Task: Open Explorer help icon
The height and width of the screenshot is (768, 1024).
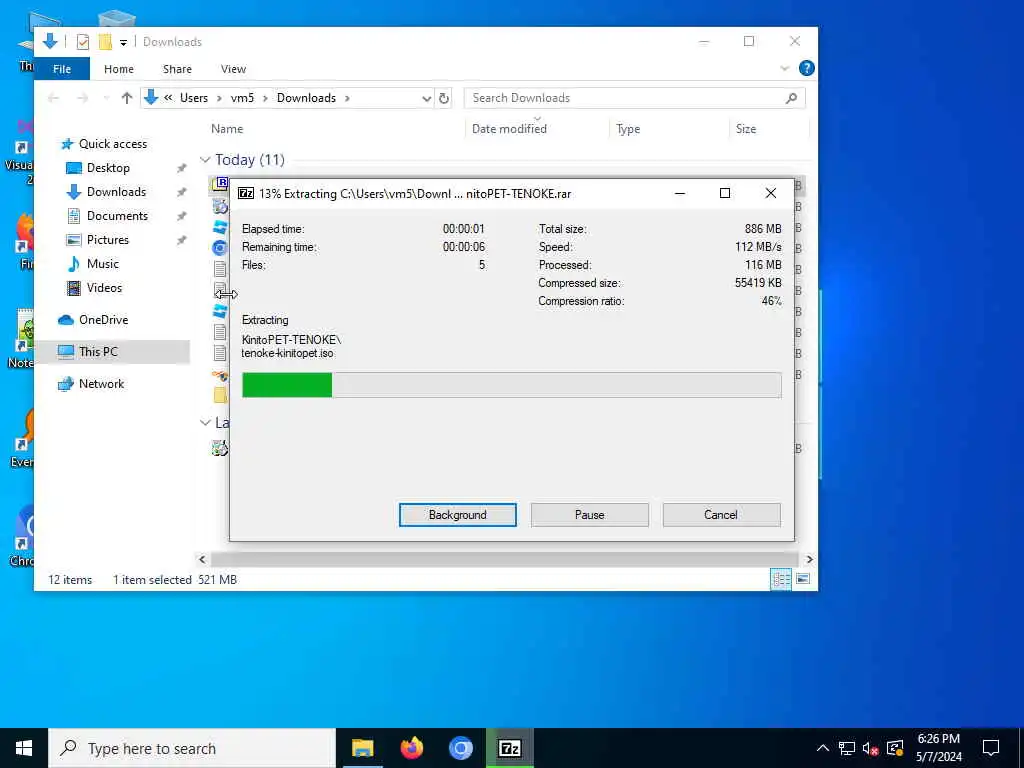Action: 807,68
